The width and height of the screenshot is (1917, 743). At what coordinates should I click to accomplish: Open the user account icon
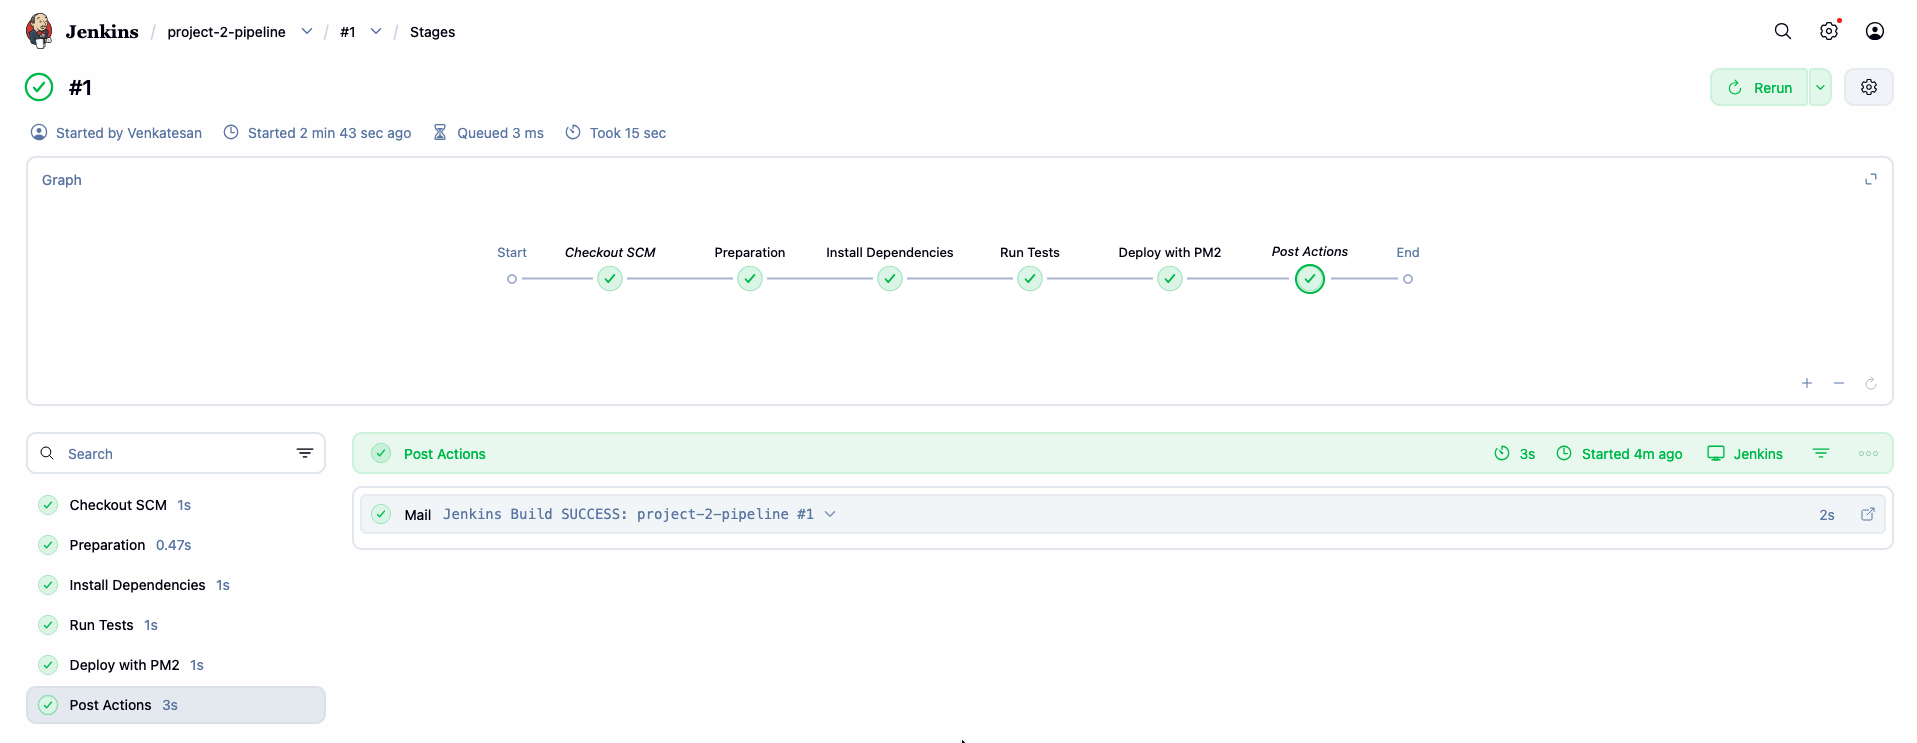tap(1875, 31)
